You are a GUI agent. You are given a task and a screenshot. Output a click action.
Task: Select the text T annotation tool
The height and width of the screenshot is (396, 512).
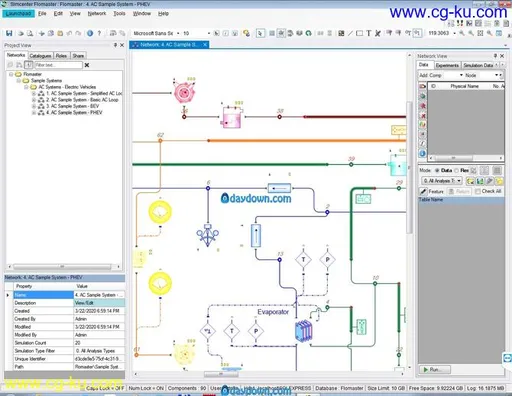point(368,33)
